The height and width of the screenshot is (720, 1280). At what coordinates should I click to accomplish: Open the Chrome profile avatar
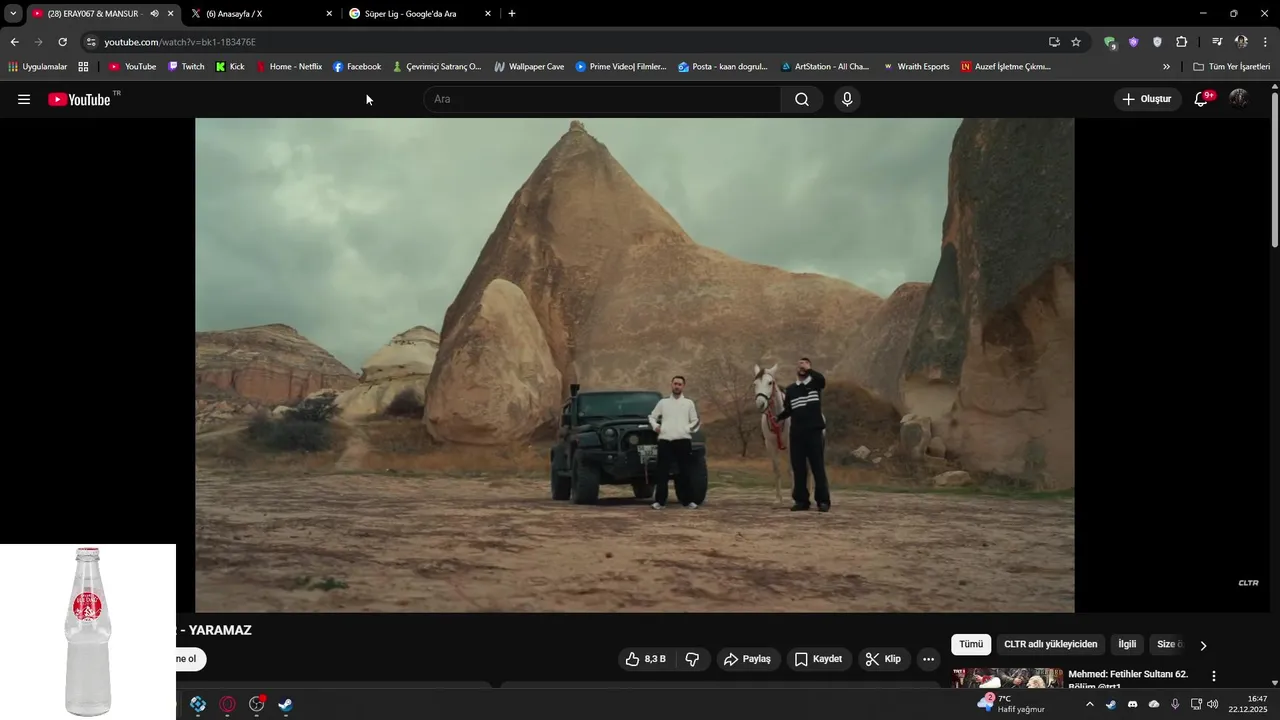coord(1241,42)
